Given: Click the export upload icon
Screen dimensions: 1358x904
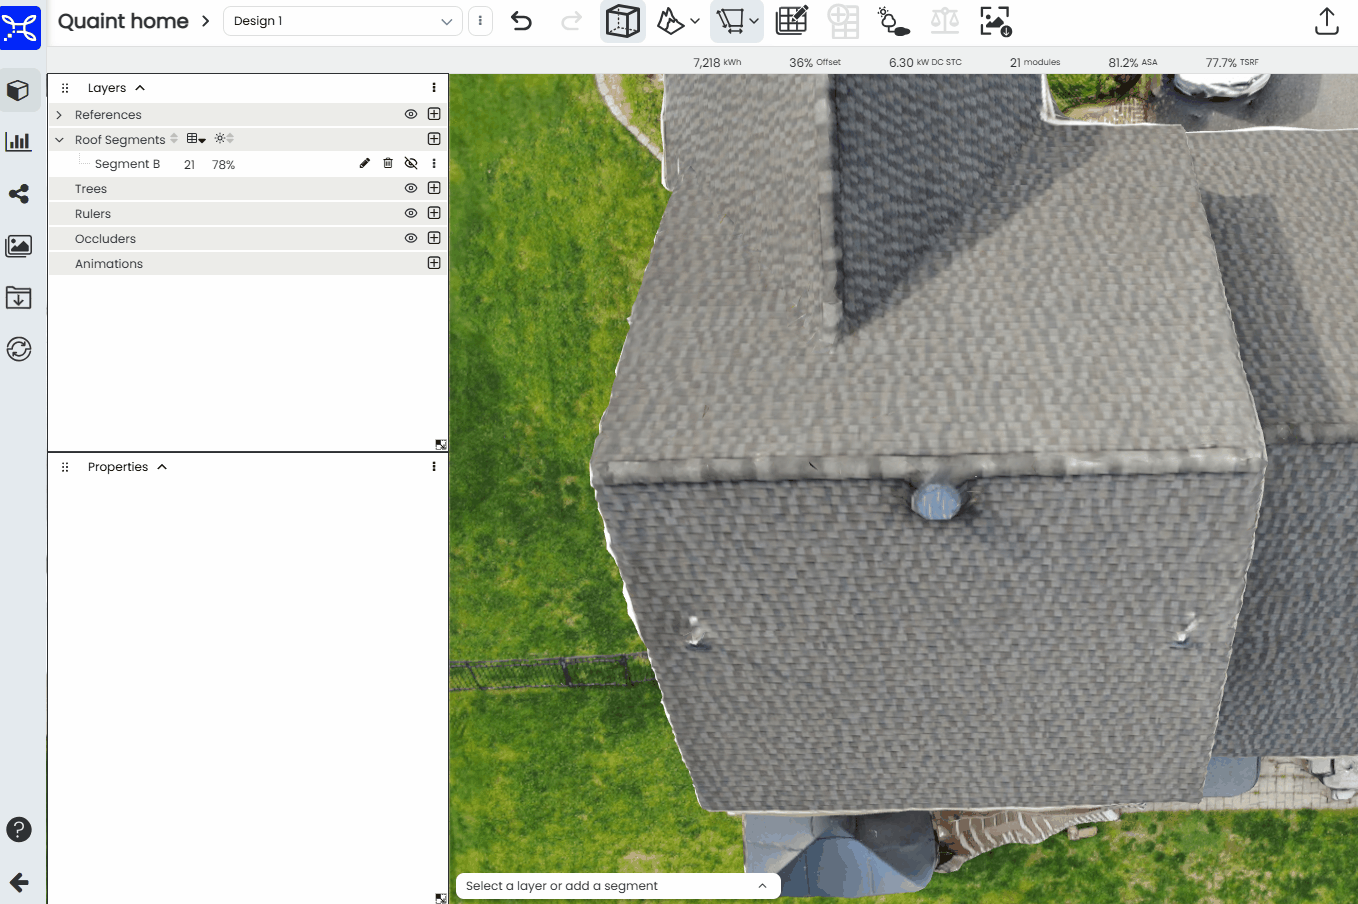Looking at the screenshot, I should pyautogui.click(x=1326, y=21).
